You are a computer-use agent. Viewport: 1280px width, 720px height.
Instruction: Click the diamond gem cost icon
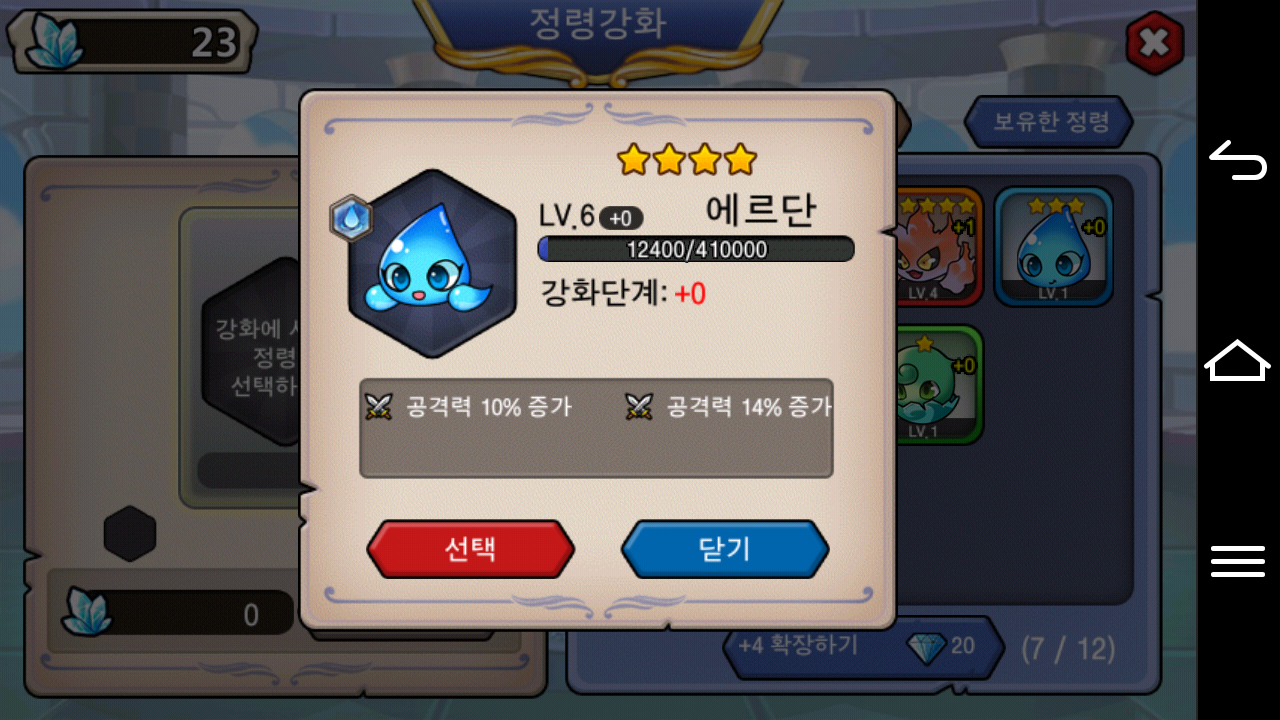coord(926,647)
